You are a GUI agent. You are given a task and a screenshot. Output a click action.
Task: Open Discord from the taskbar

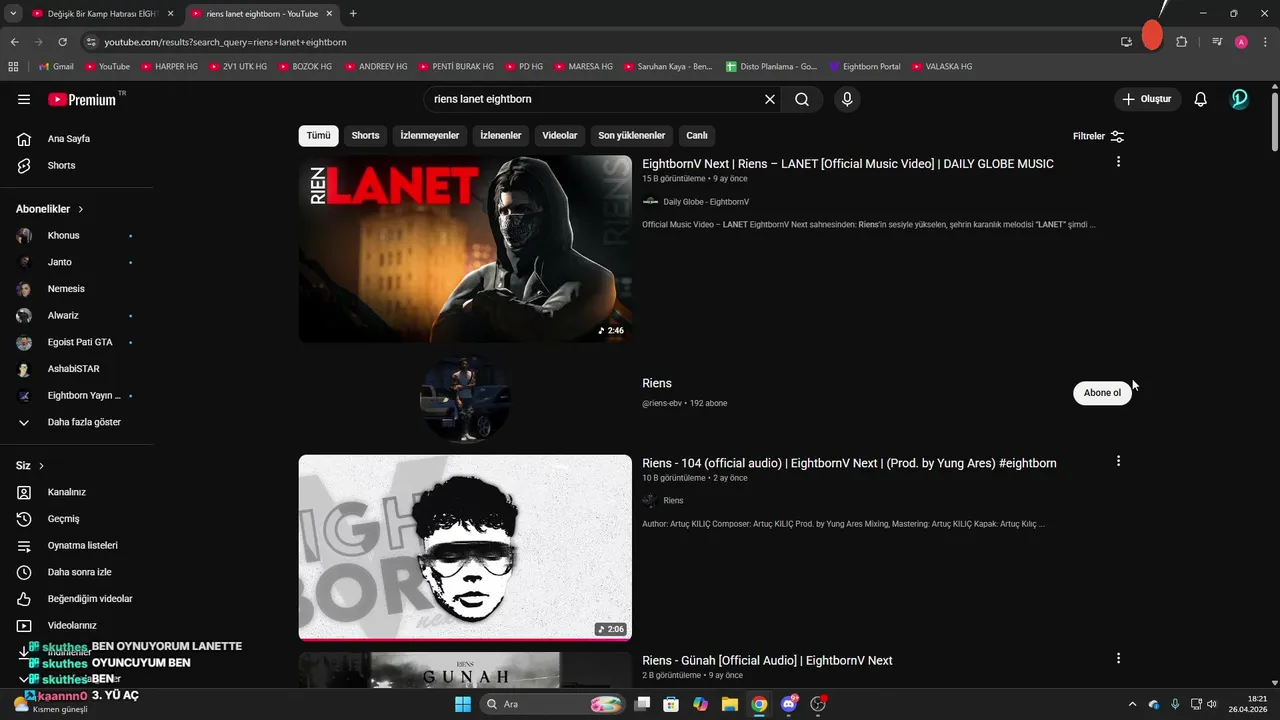tap(789, 704)
